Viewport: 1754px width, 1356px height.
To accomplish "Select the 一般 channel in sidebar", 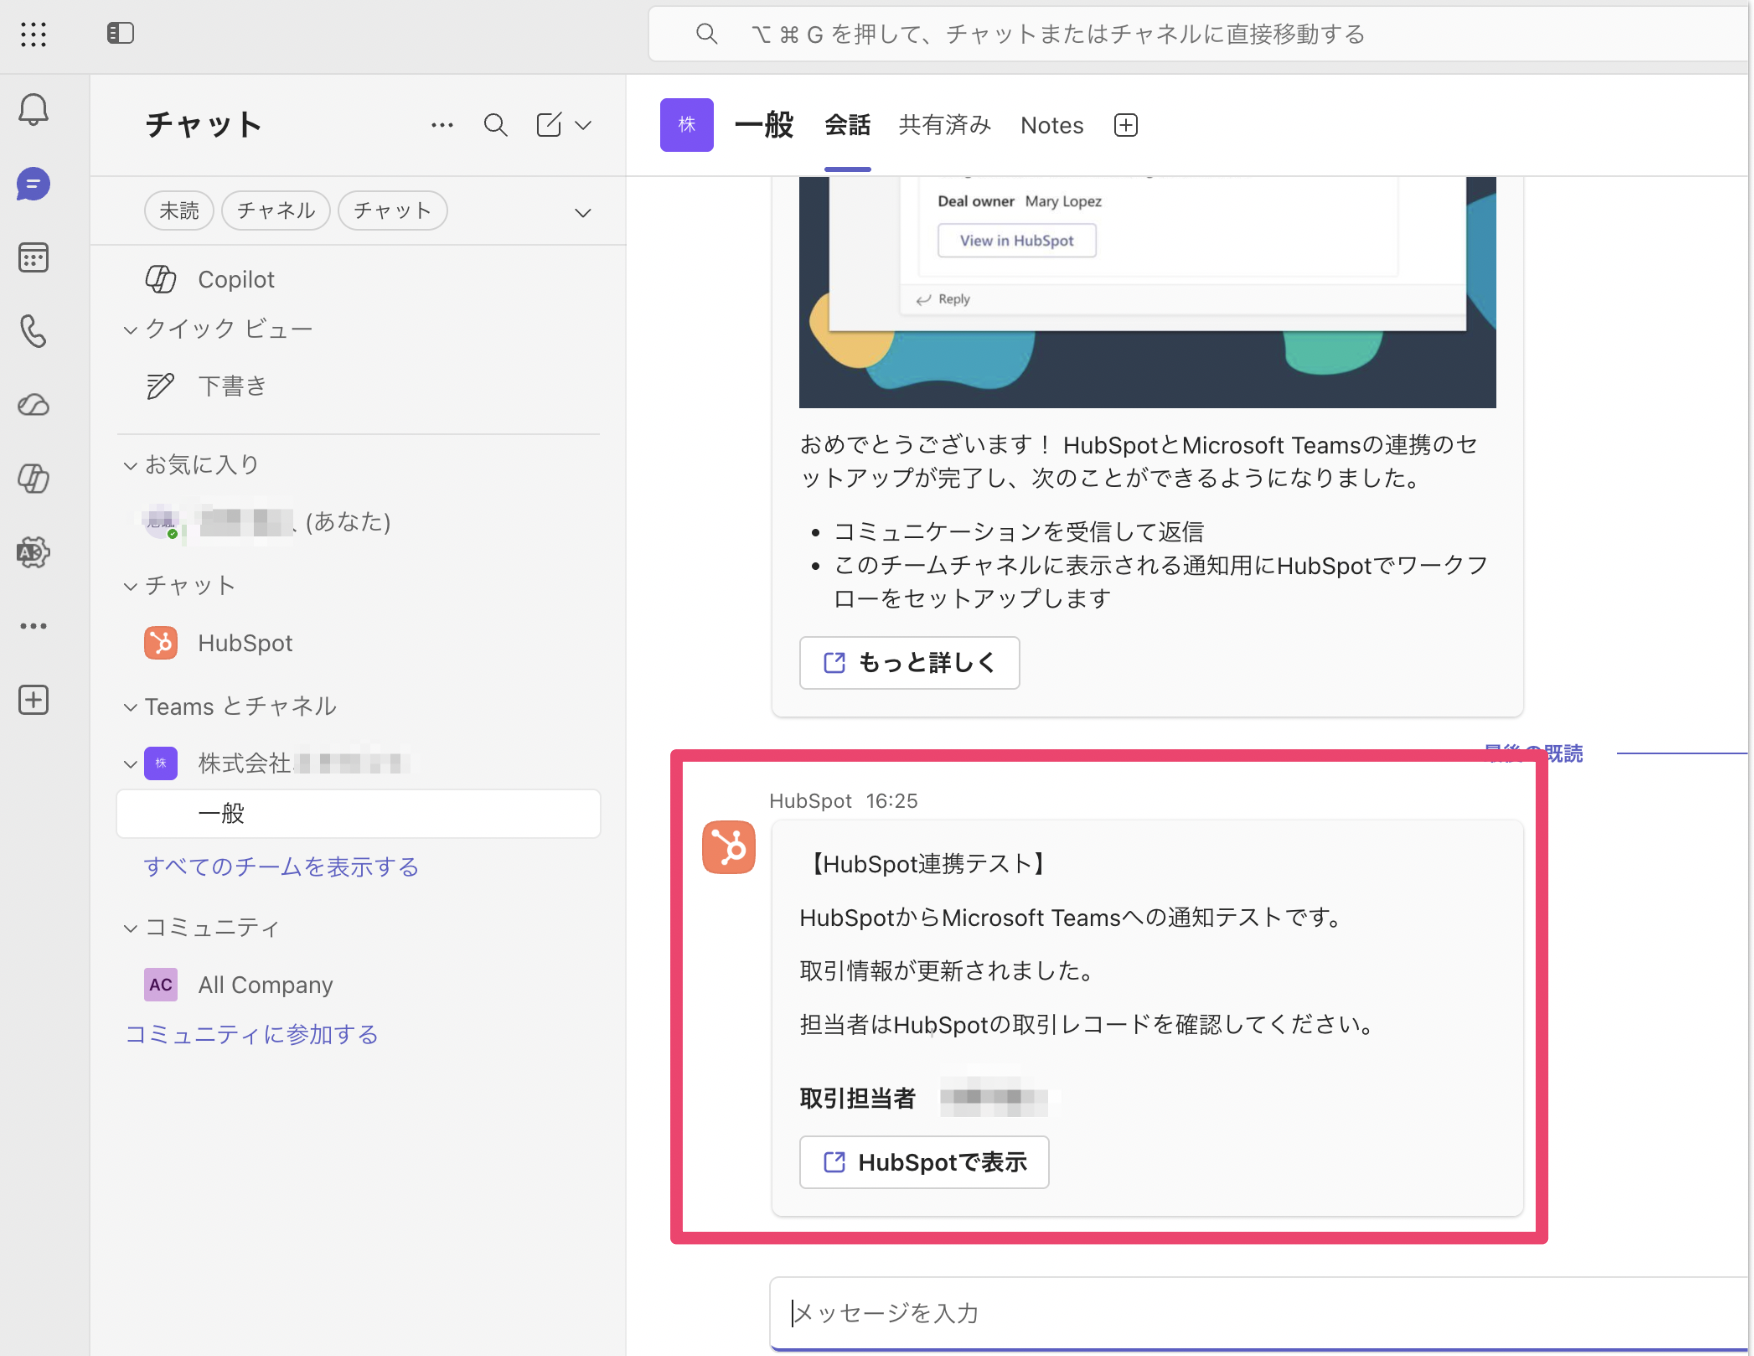I will pos(358,814).
